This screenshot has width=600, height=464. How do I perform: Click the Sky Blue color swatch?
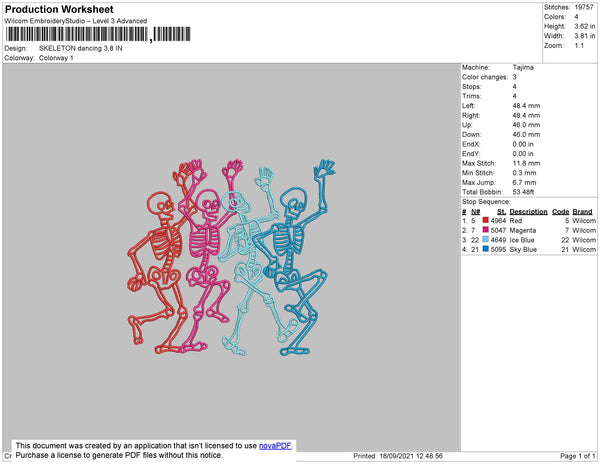pyautogui.click(x=486, y=249)
